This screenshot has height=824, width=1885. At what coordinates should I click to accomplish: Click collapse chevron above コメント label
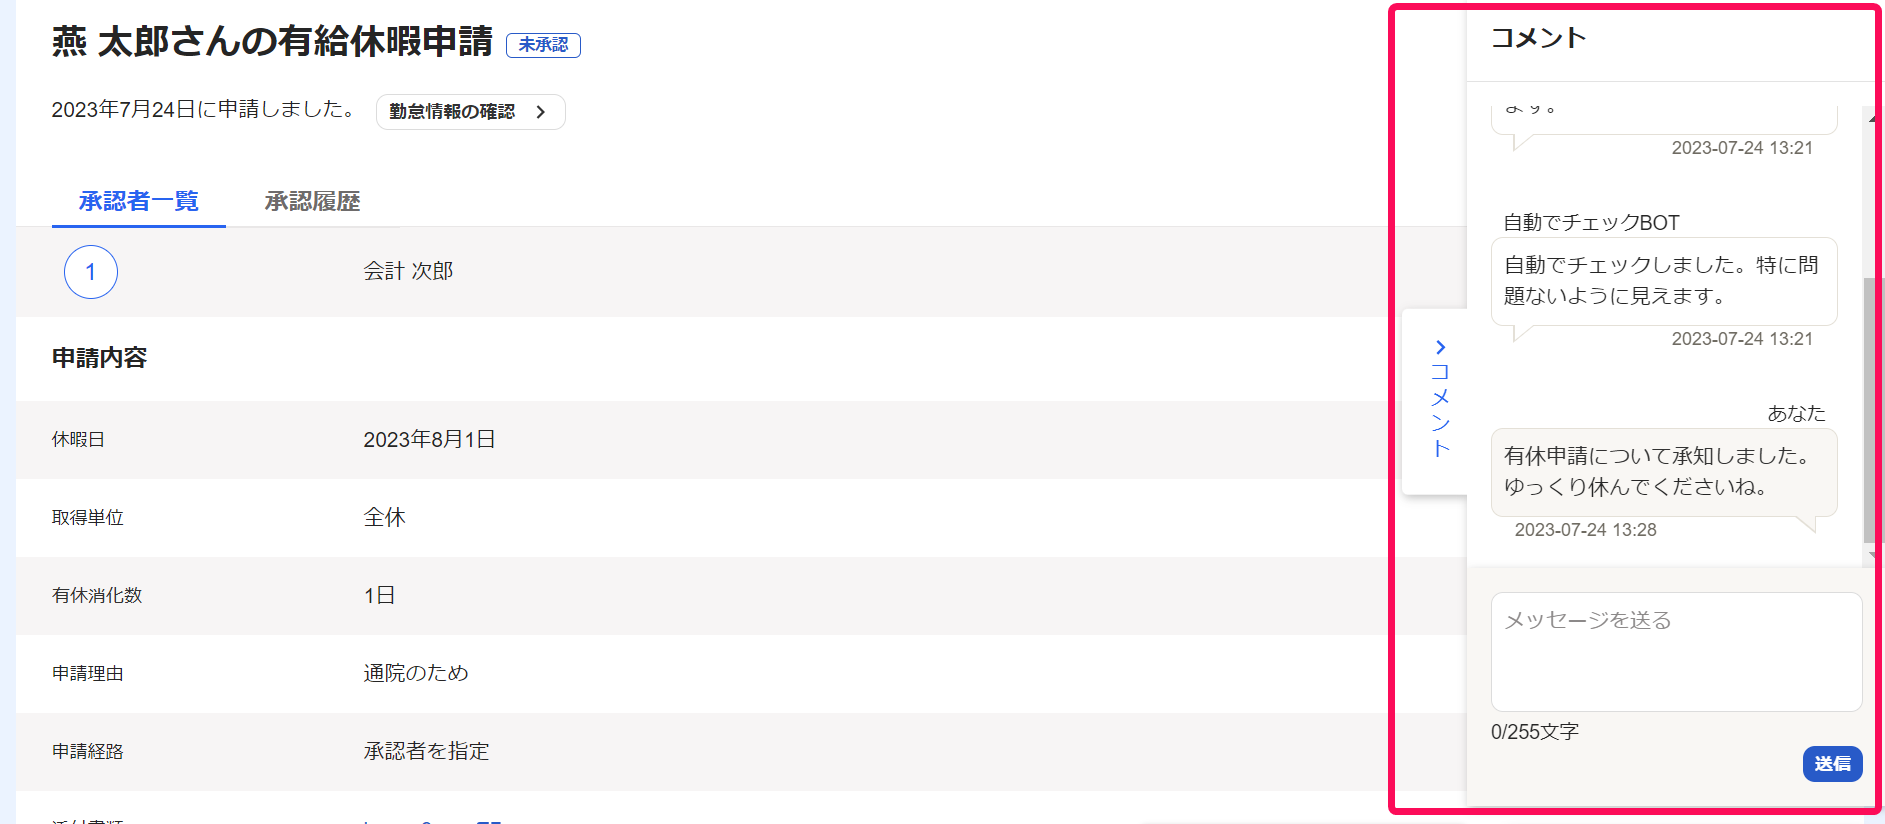click(1440, 347)
